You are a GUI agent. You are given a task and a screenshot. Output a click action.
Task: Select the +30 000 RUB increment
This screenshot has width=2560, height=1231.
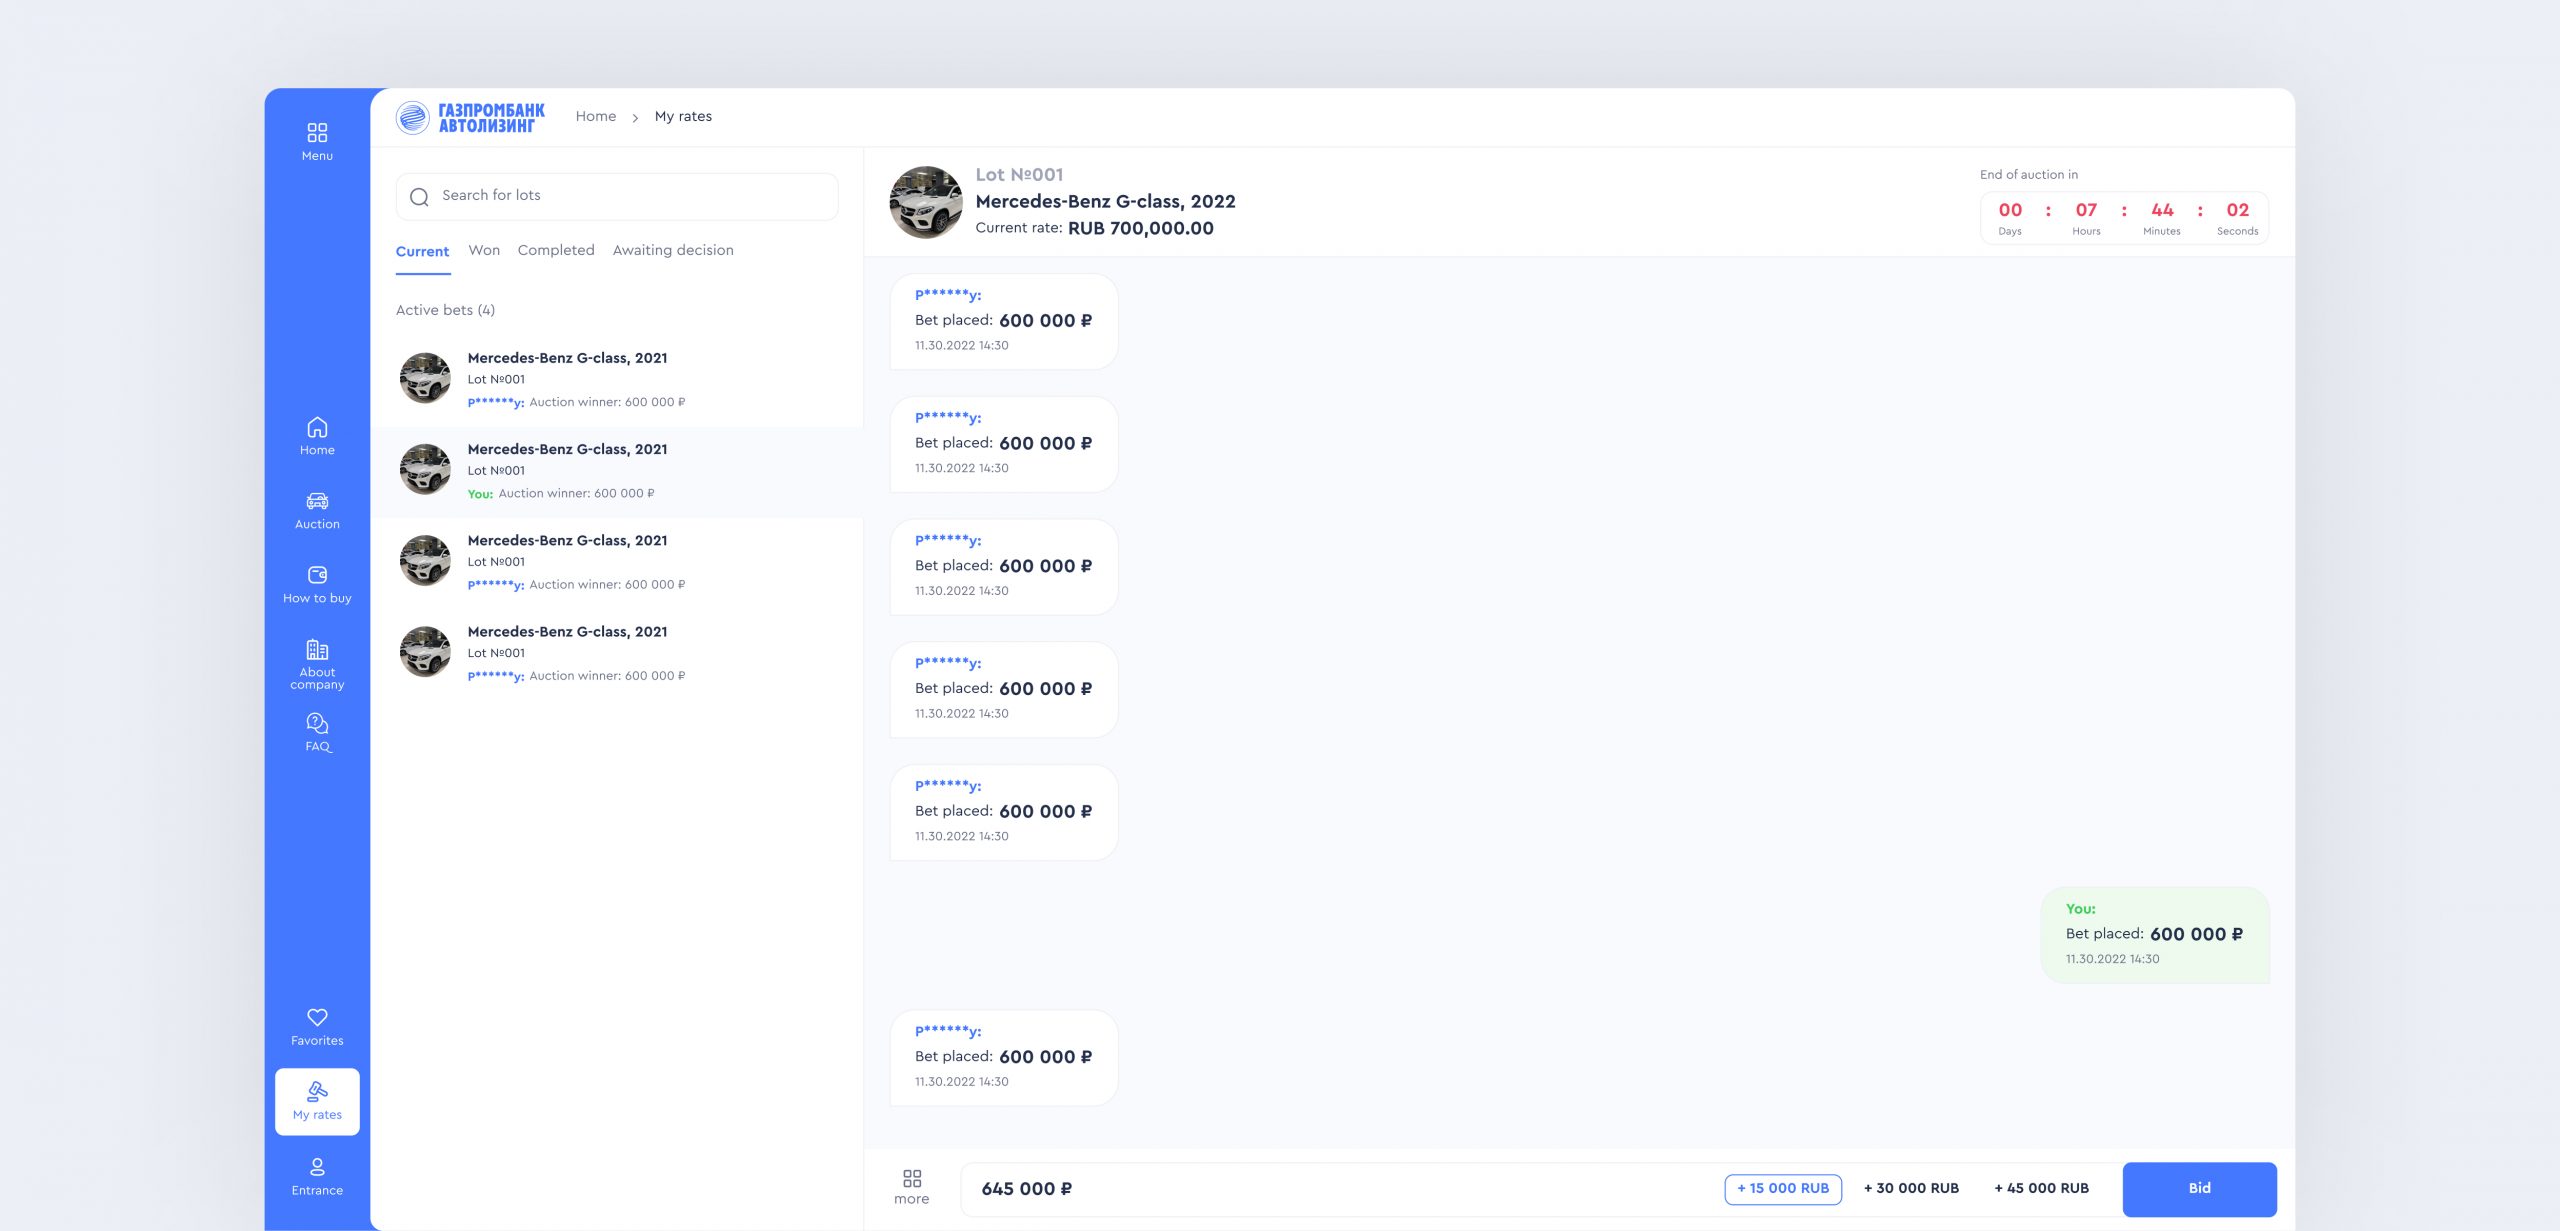point(1911,1188)
